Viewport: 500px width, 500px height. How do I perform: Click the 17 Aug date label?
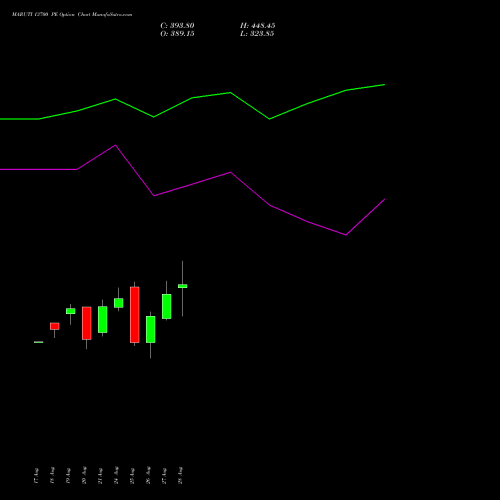pyautogui.click(x=36, y=476)
